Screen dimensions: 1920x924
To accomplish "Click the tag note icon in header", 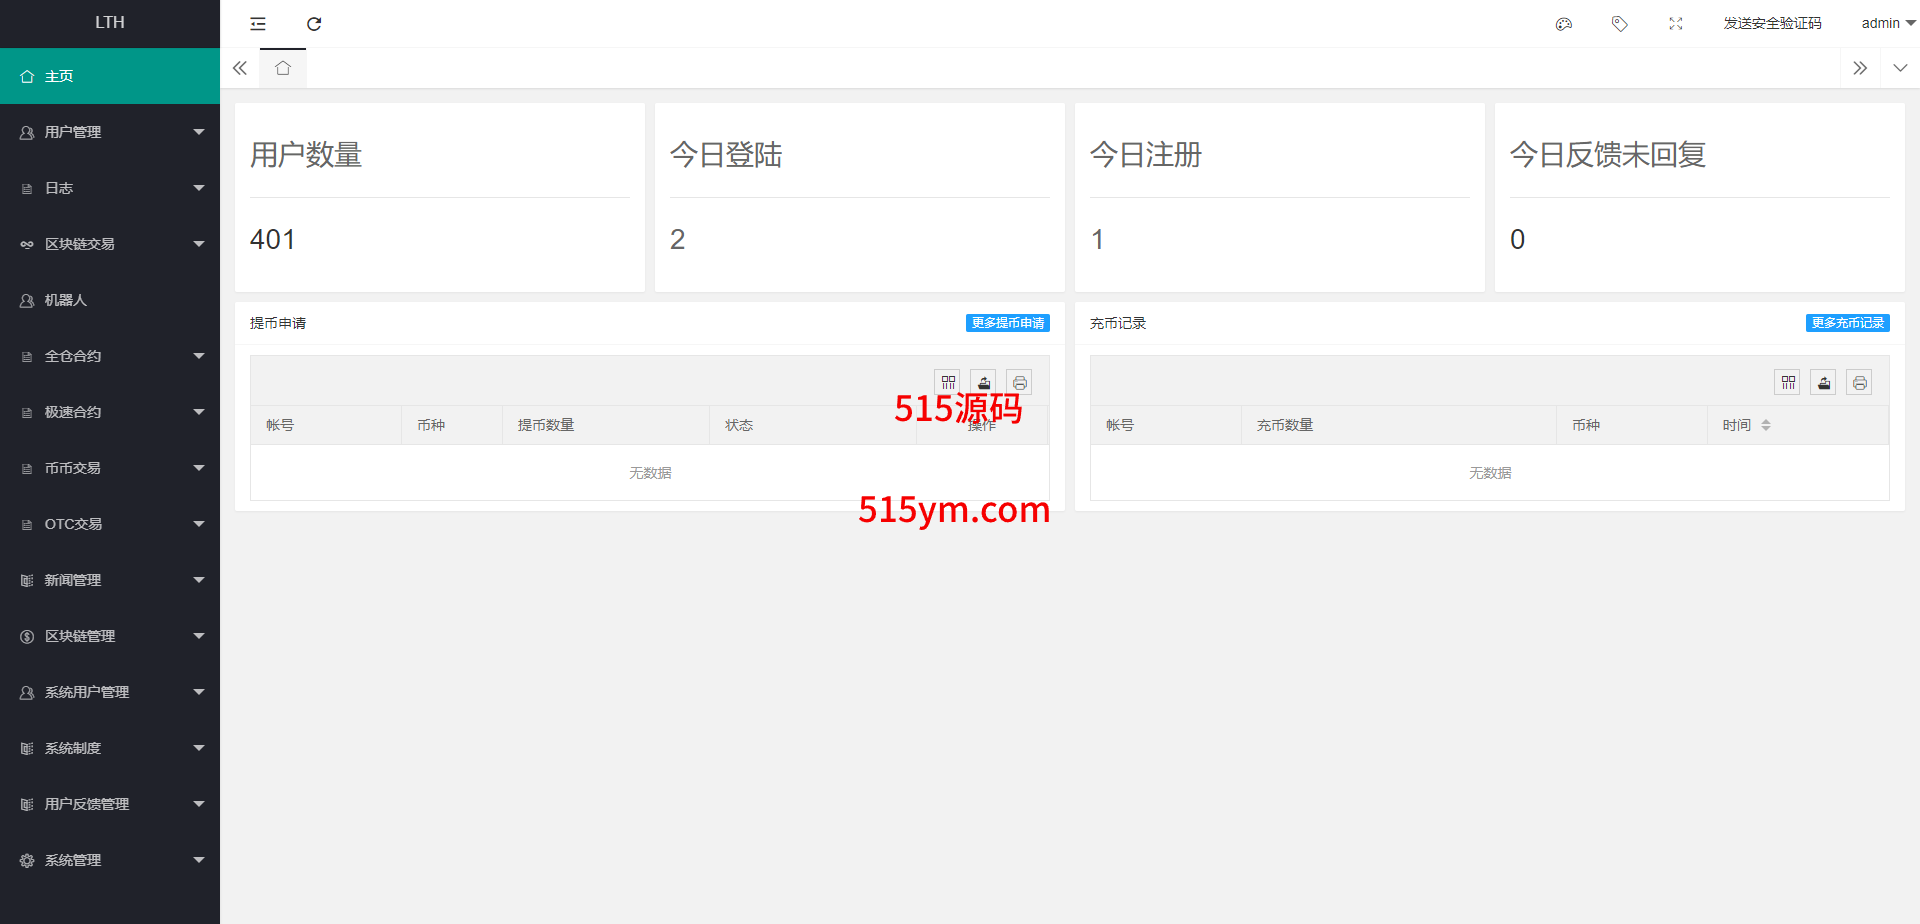I will pyautogui.click(x=1620, y=24).
